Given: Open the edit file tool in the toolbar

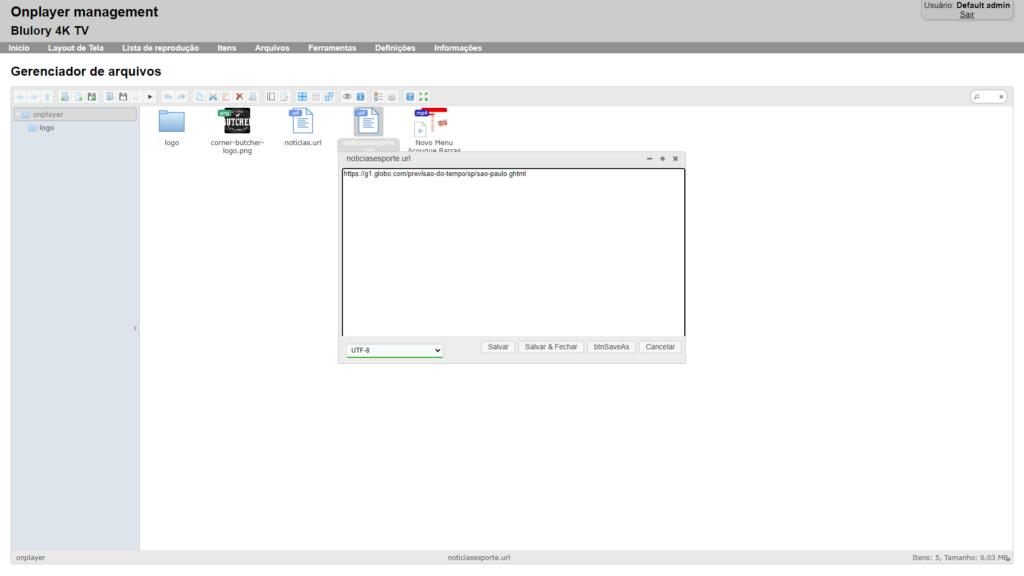Looking at the screenshot, I should pos(284,97).
